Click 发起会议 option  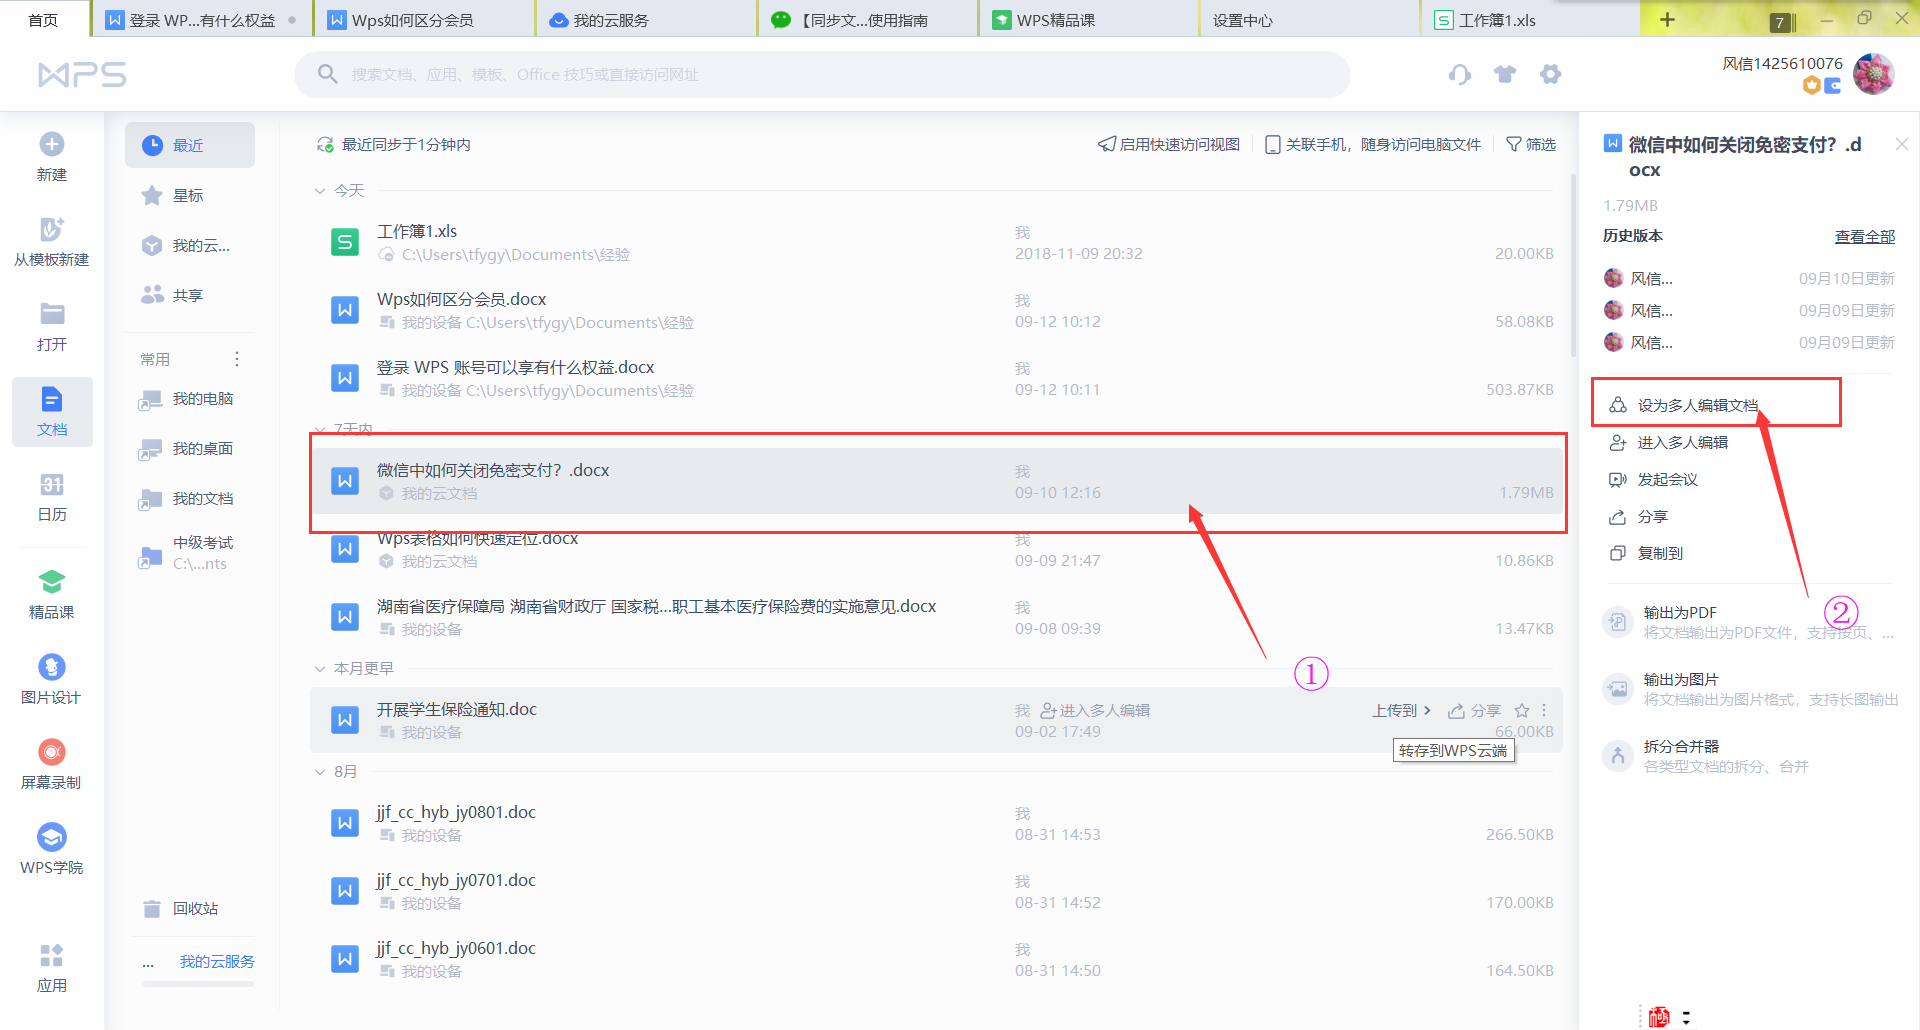tap(1653, 479)
